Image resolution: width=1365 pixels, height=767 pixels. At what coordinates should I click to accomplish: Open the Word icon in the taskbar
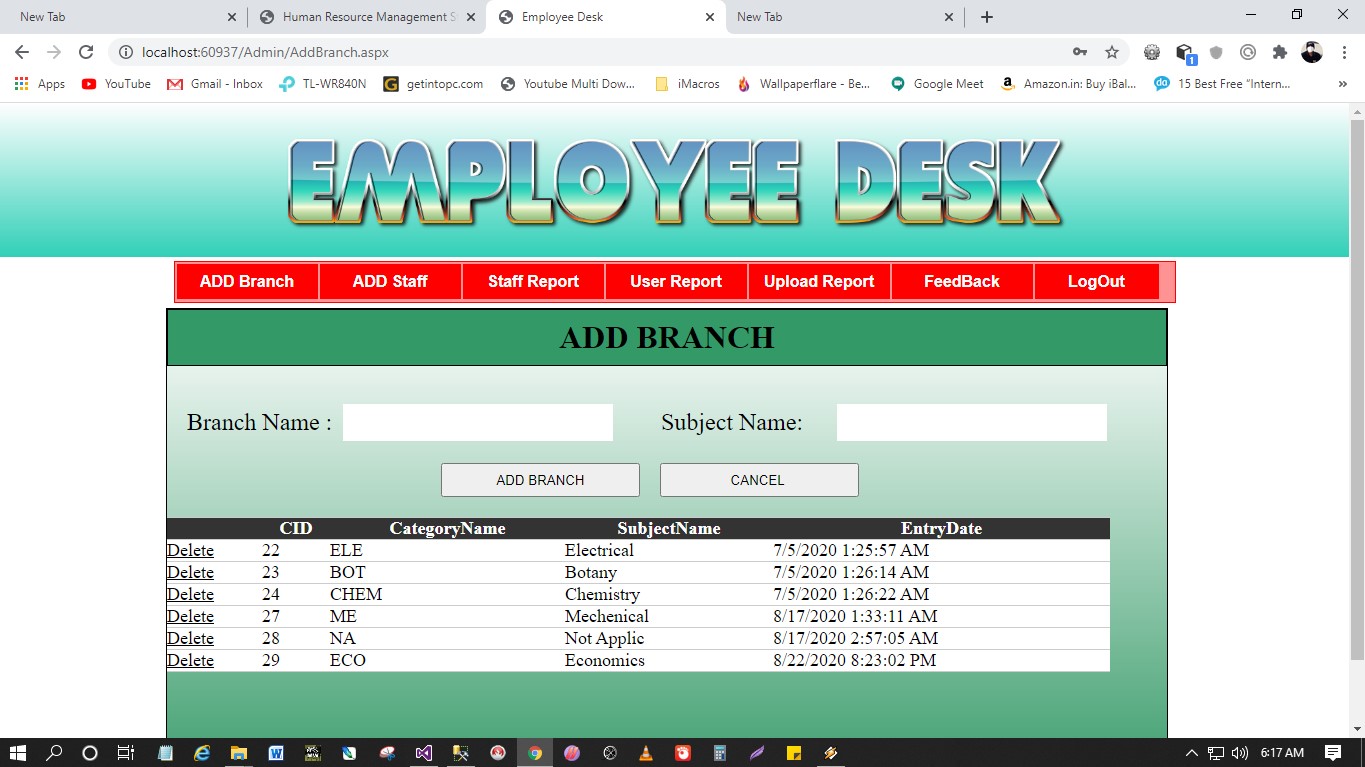pos(276,753)
